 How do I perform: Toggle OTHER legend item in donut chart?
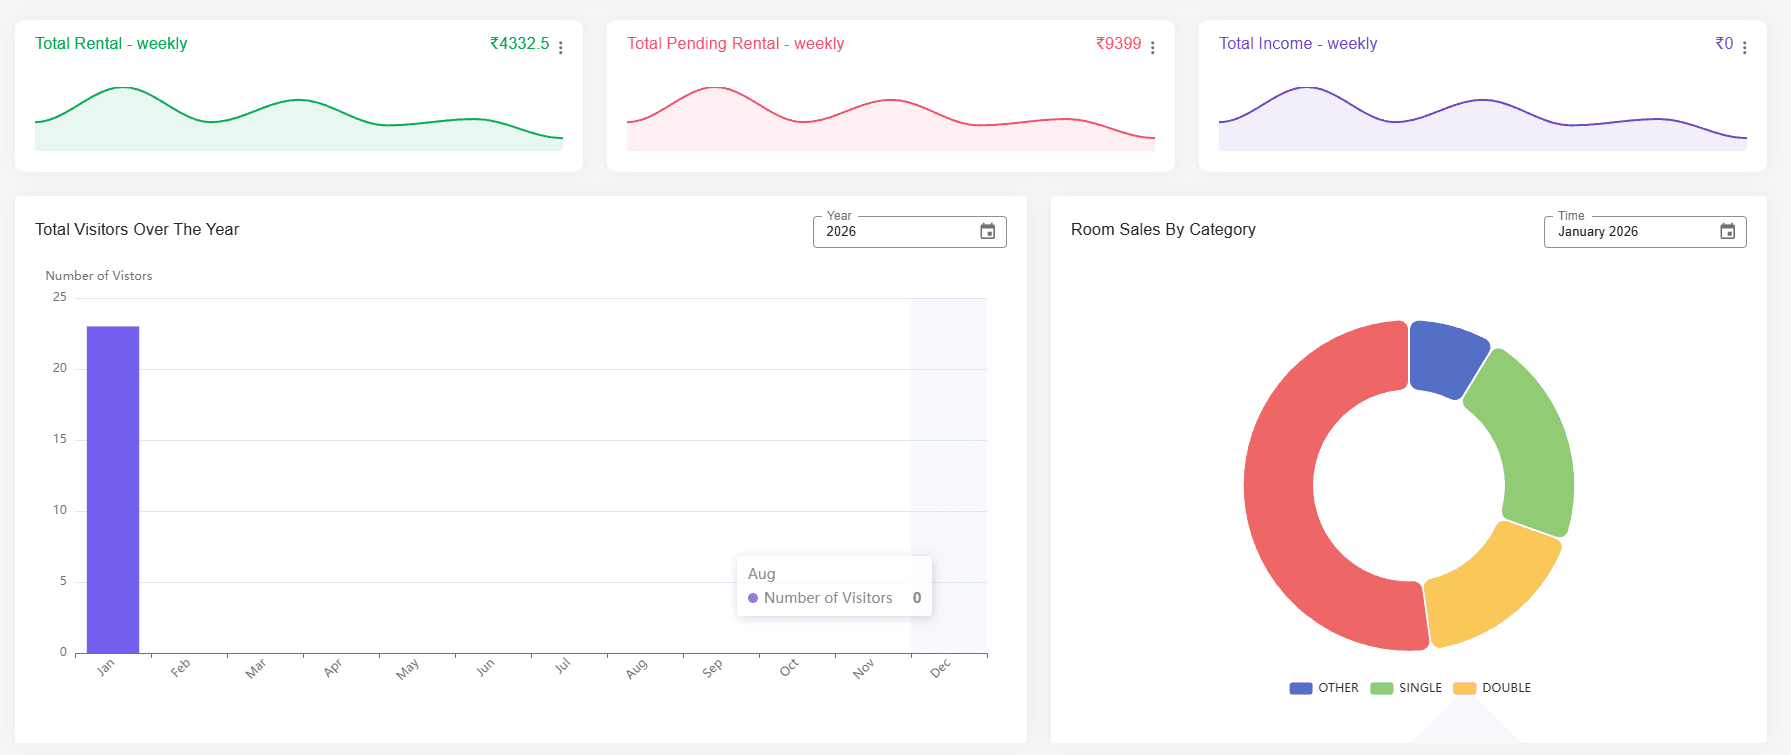tap(1324, 688)
